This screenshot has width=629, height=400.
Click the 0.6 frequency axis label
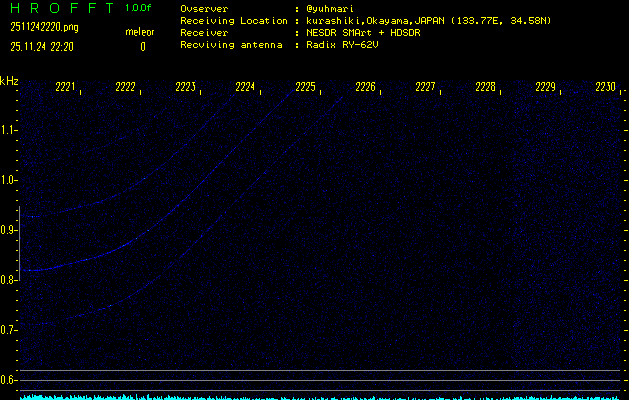click(9, 380)
